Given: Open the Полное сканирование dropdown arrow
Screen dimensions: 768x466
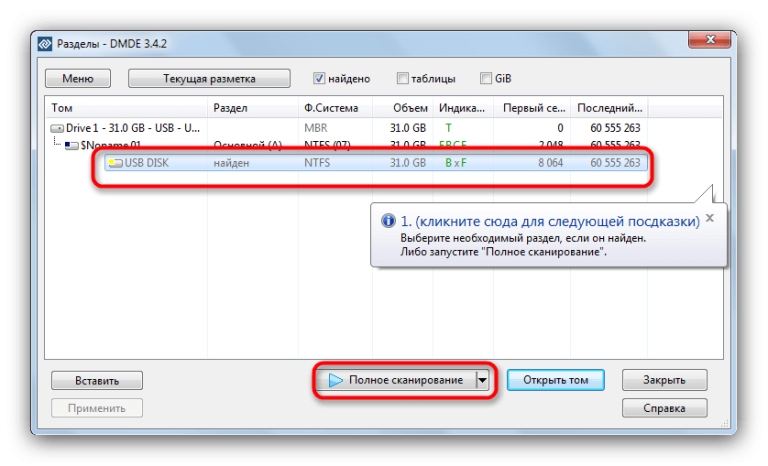Looking at the screenshot, I should click(x=482, y=380).
